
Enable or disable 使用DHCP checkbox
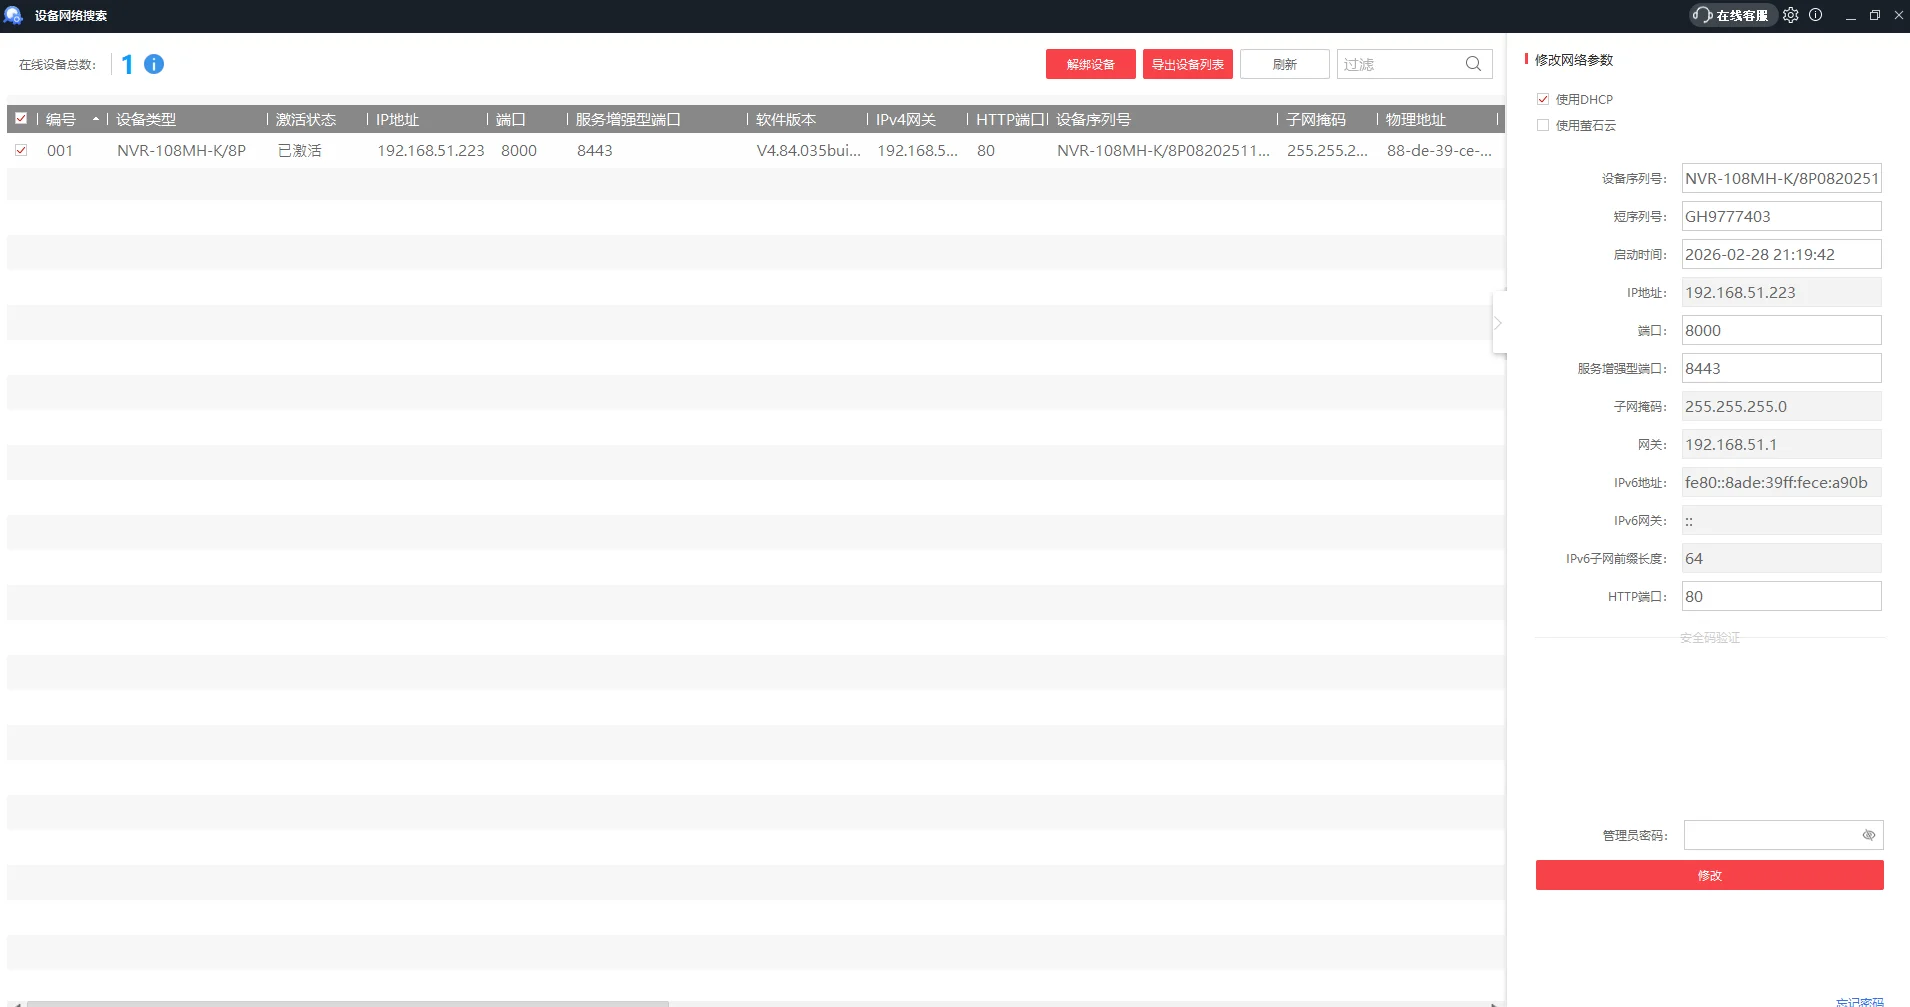[x=1543, y=99]
